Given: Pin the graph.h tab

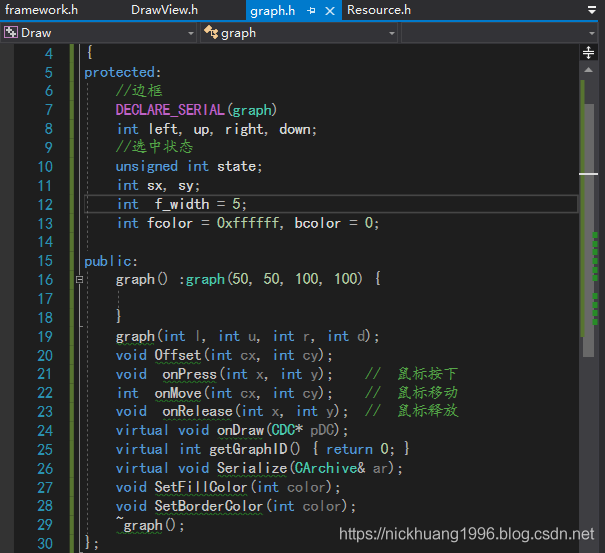Looking at the screenshot, I should click(x=312, y=10).
